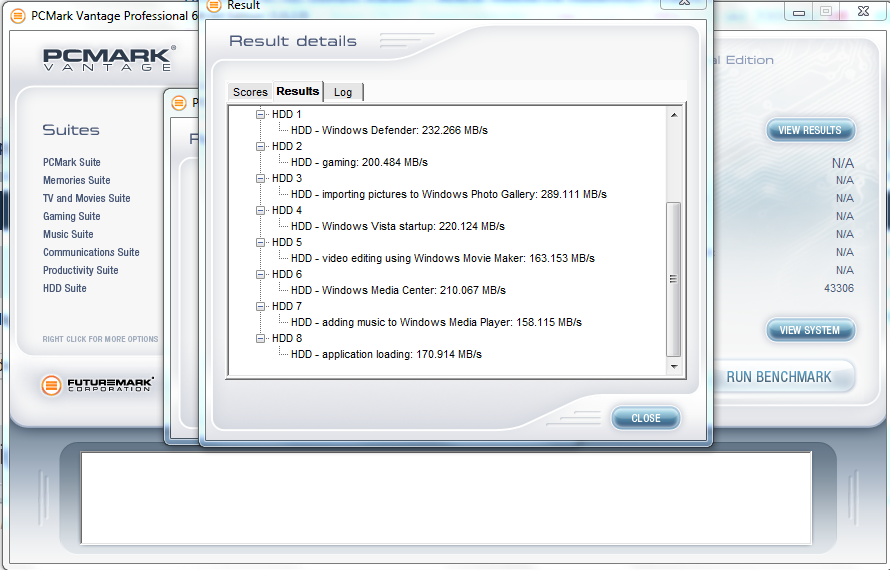The height and width of the screenshot is (570, 890).
Task: Select Memories Suite in Suites list
Action: (x=77, y=181)
